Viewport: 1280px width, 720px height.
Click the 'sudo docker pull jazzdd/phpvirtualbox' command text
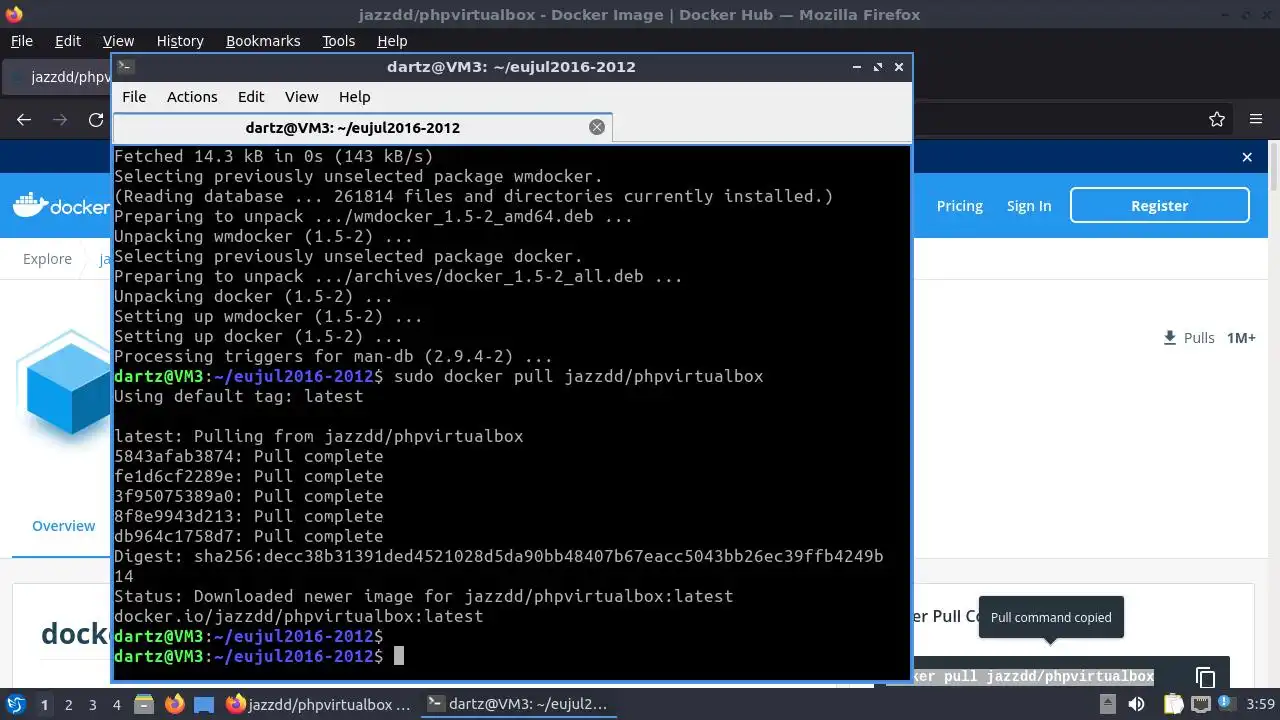[579, 376]
